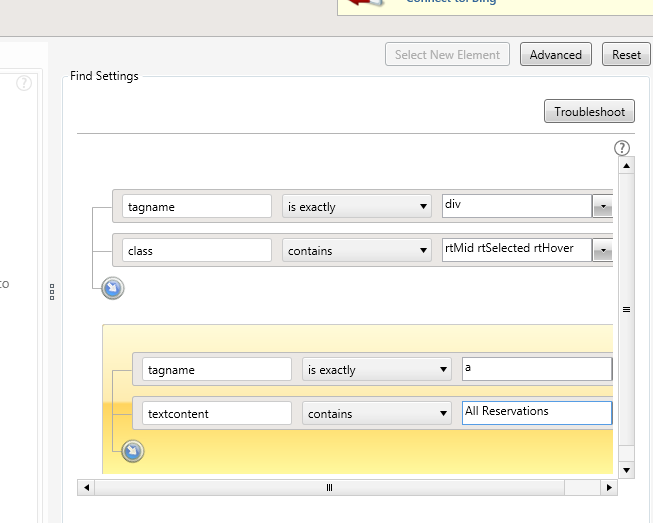Click the horizontal scrollbar right arrow
653x523 pixels.
click(609, 488)
